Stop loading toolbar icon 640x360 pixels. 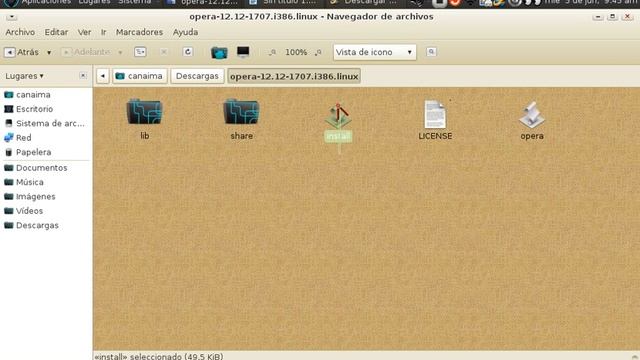[164, 52]
